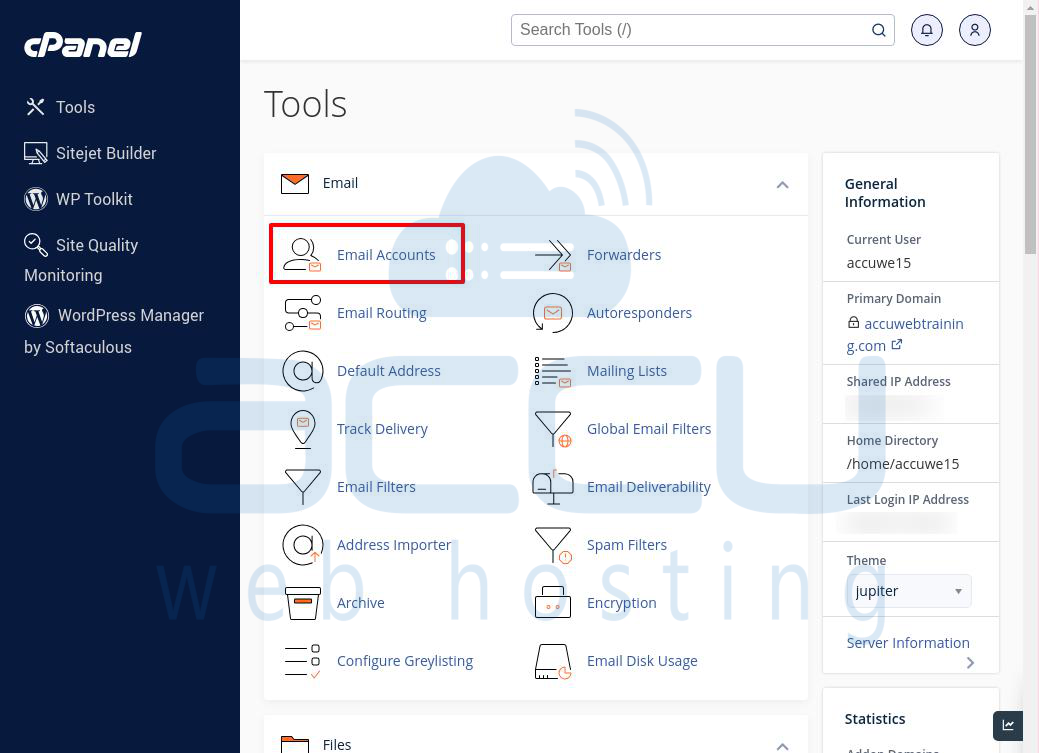The image size is (1039, 753).
Task: Open the Theme dropdown showing Jupiter
Action: point(908,590)
